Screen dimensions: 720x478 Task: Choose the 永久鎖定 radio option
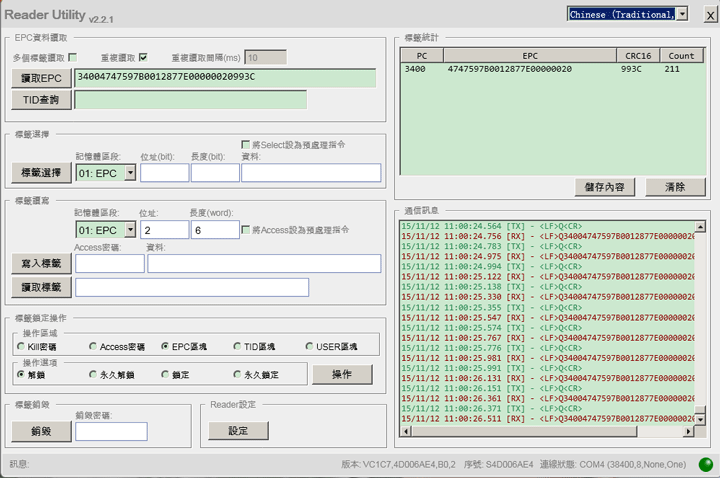tap(237, 374)
